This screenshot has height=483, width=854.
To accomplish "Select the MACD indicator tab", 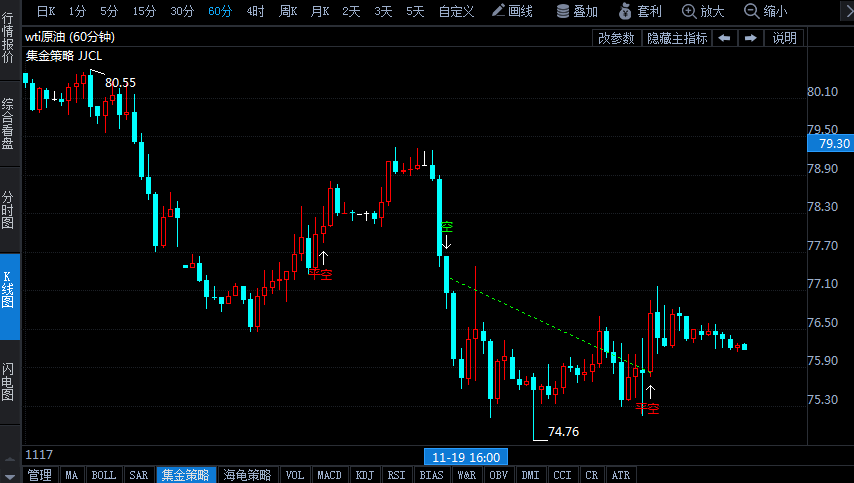I will click(330, 475).
